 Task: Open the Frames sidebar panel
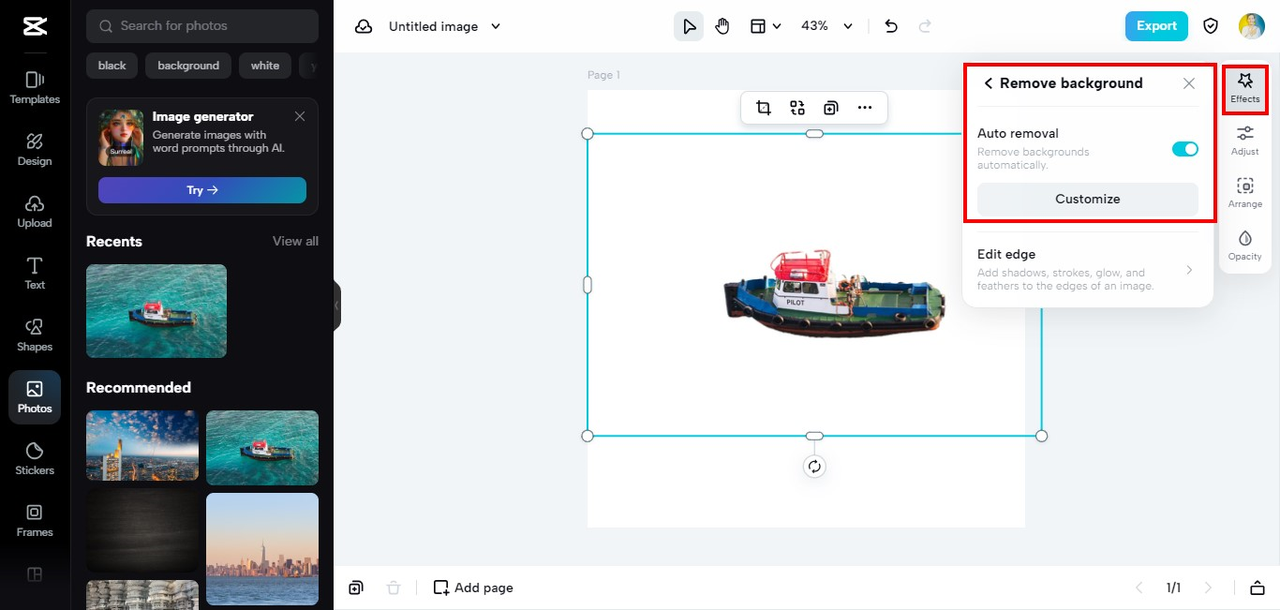point(35,520)
